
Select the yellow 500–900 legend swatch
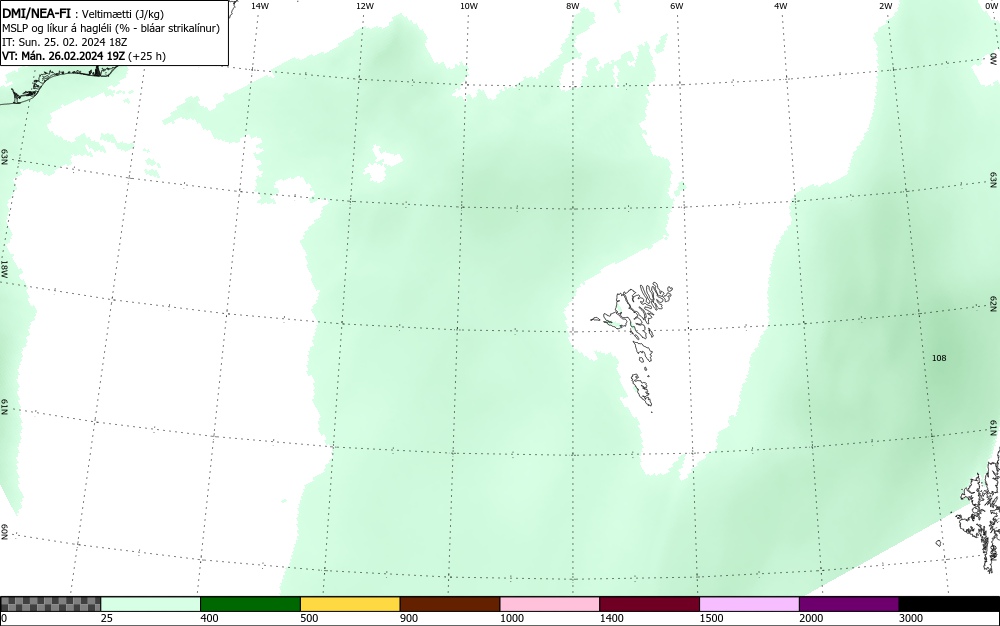tap(350, 604)
